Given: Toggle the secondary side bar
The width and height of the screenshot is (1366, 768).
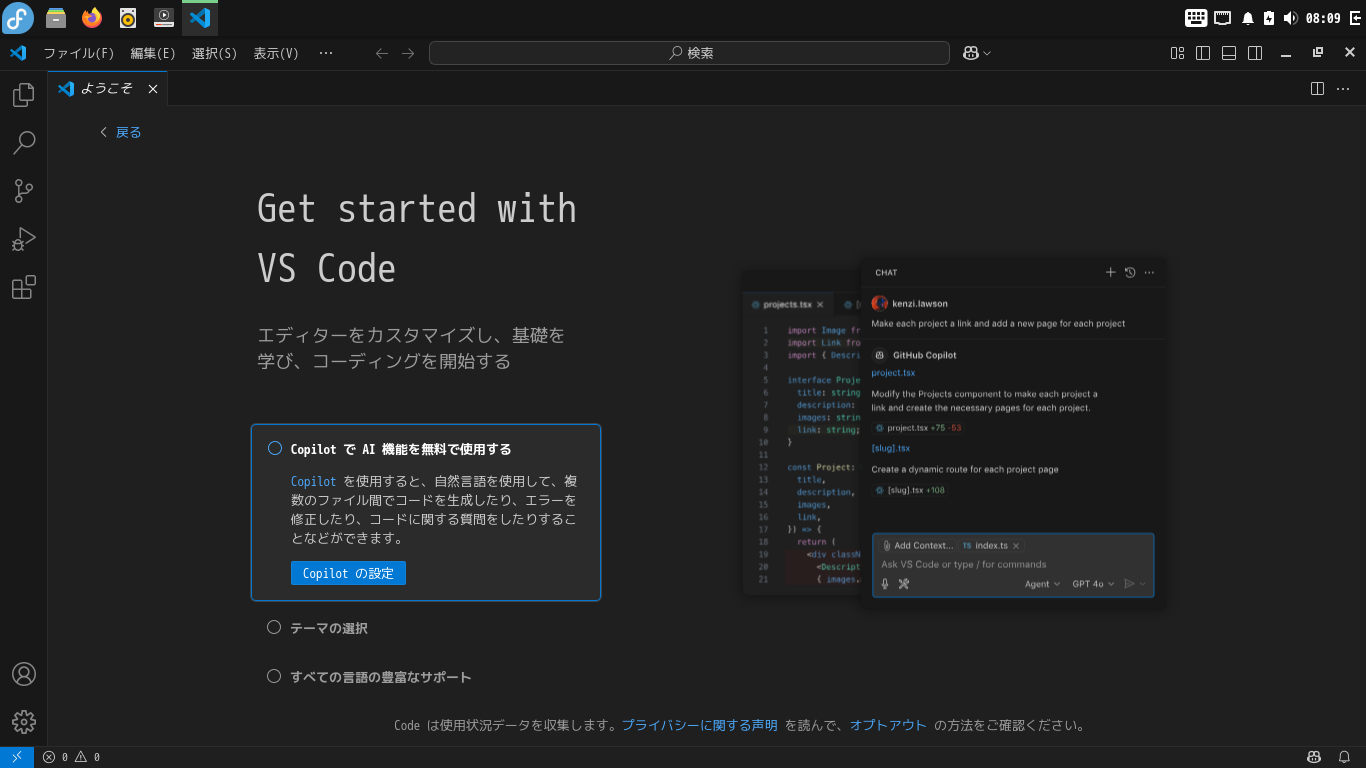Looking at the screenshot, I should 1255,53.
